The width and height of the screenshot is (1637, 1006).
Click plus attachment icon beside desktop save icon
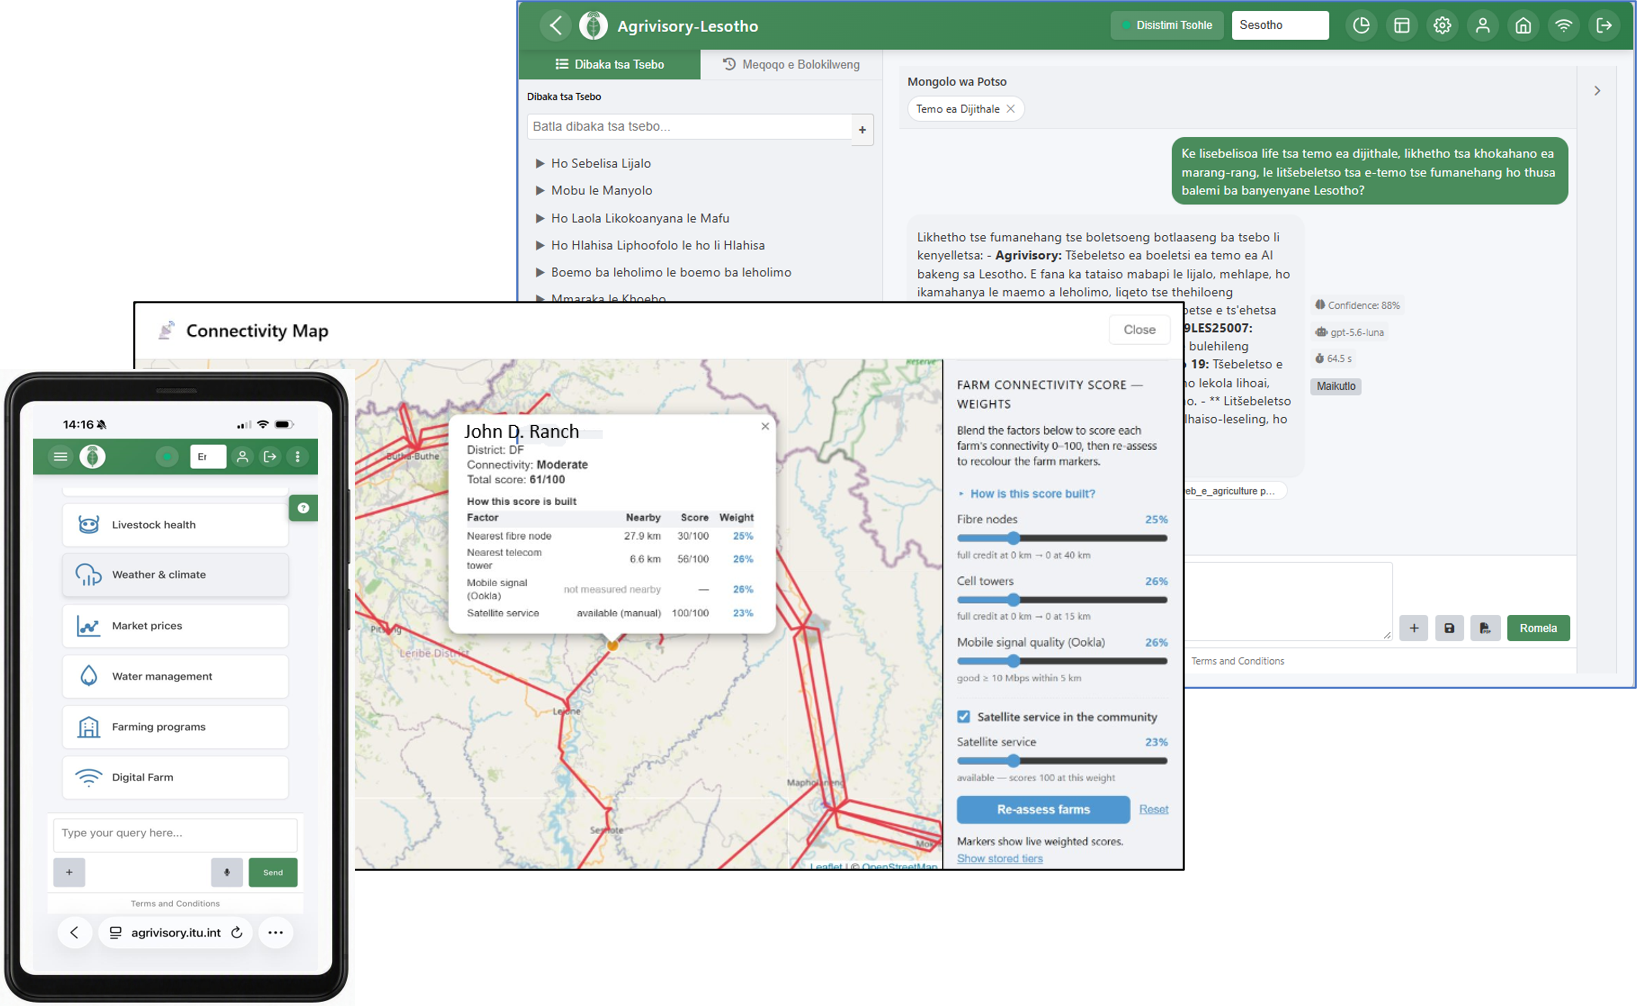(x=1414, y=628)
